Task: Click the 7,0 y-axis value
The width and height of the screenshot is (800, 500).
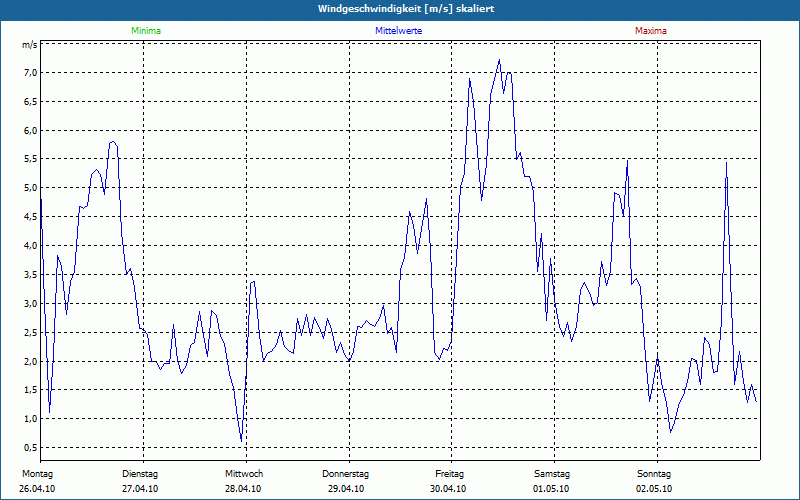Action: point(30,72)
